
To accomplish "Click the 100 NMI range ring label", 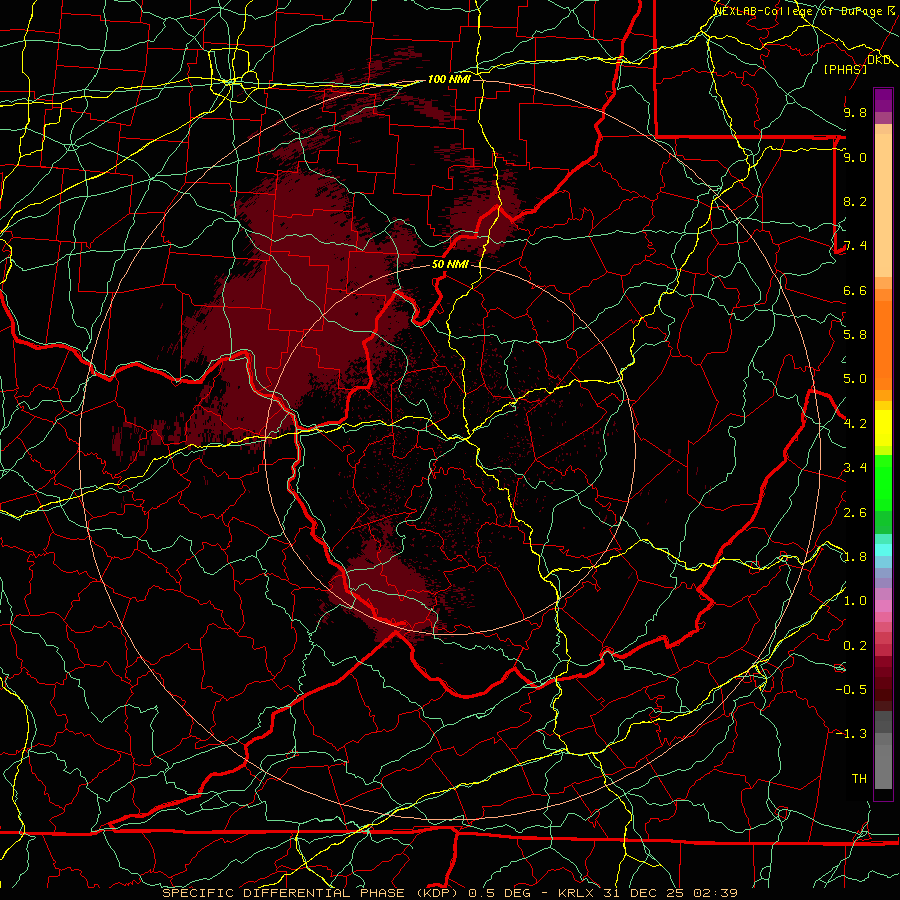I will (449, 79).
